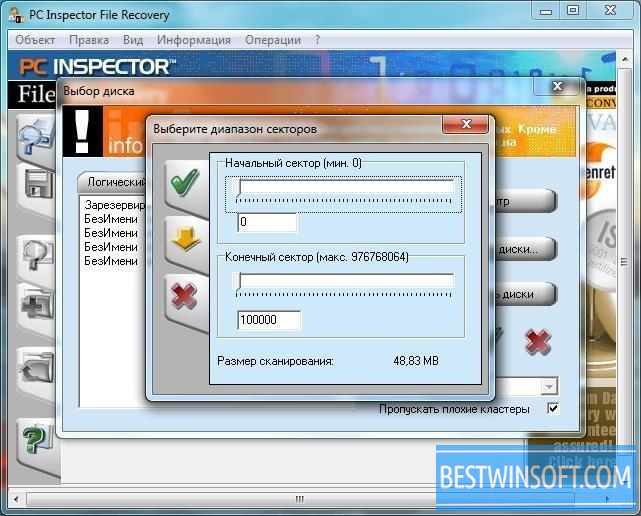Click the floppy disk save icon in sidebar

[x=38, y=186]
